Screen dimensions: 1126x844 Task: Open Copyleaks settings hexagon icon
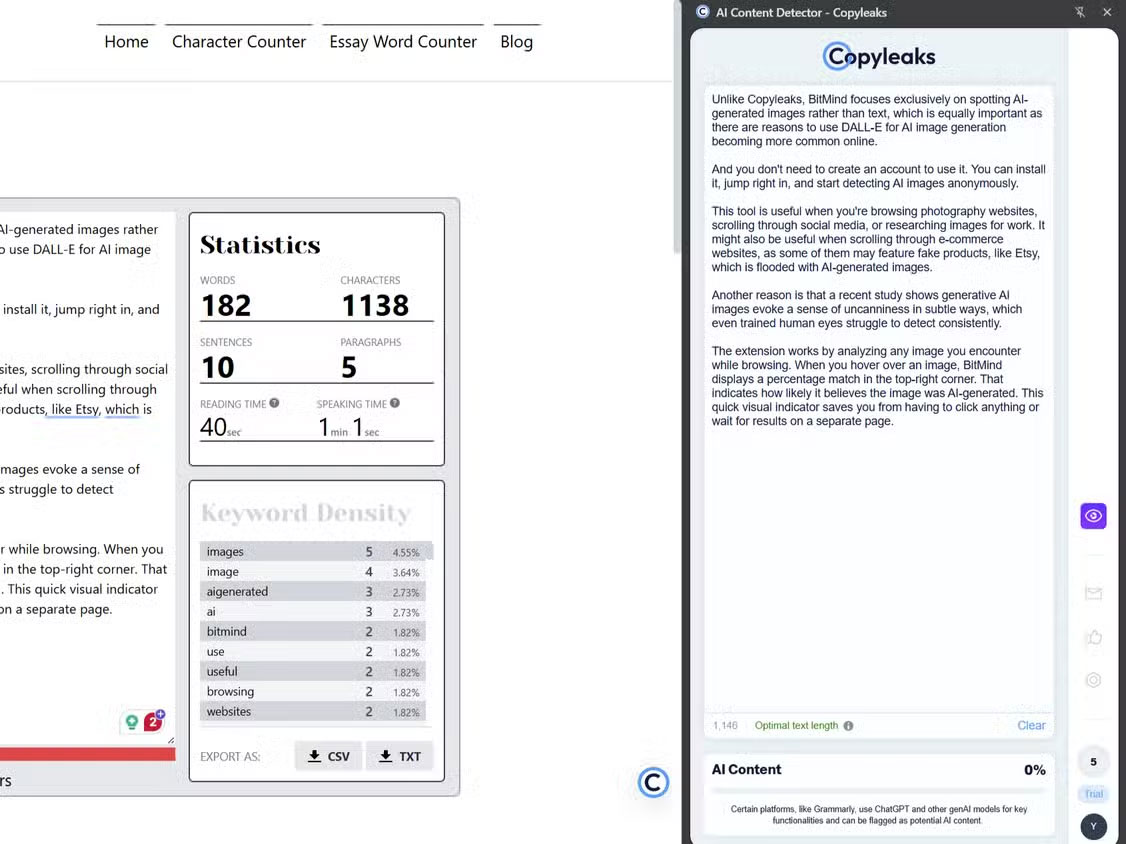pyautogui.click(x=1093, y=680)
